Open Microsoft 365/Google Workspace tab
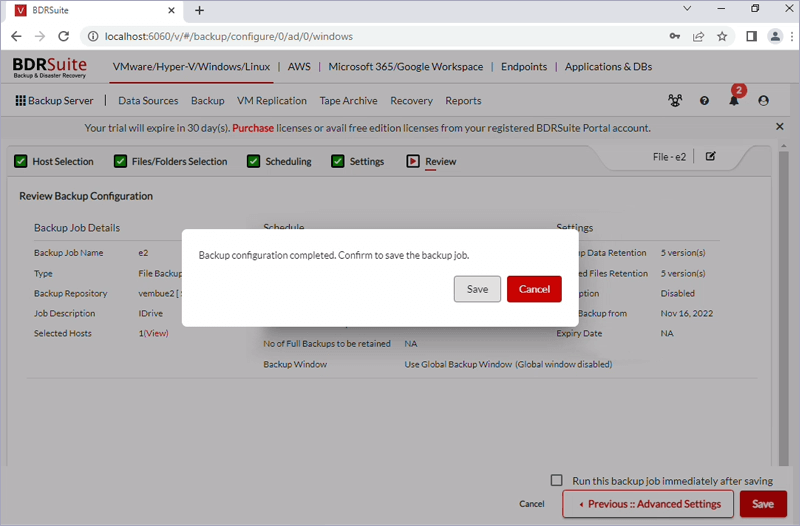 406,67
